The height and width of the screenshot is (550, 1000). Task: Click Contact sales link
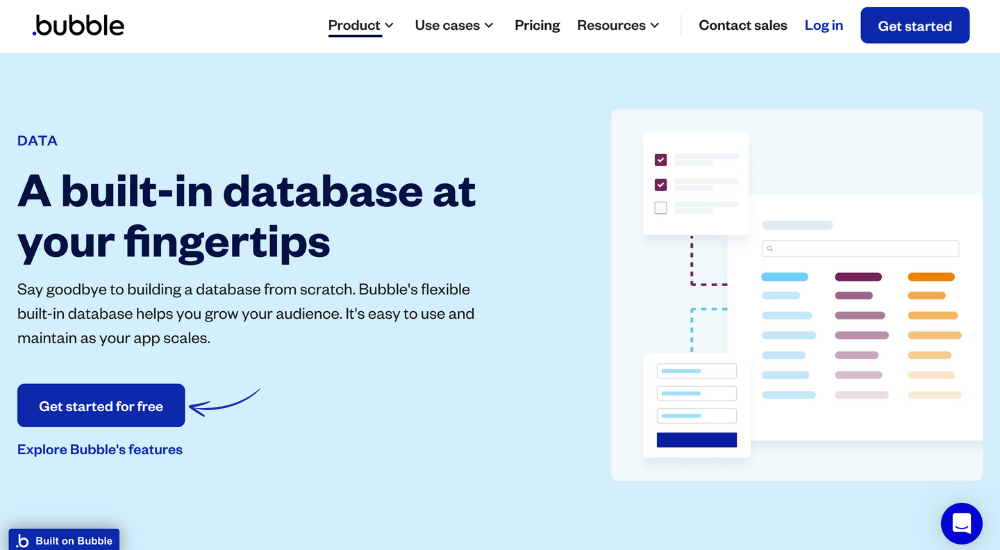[743, 26]
